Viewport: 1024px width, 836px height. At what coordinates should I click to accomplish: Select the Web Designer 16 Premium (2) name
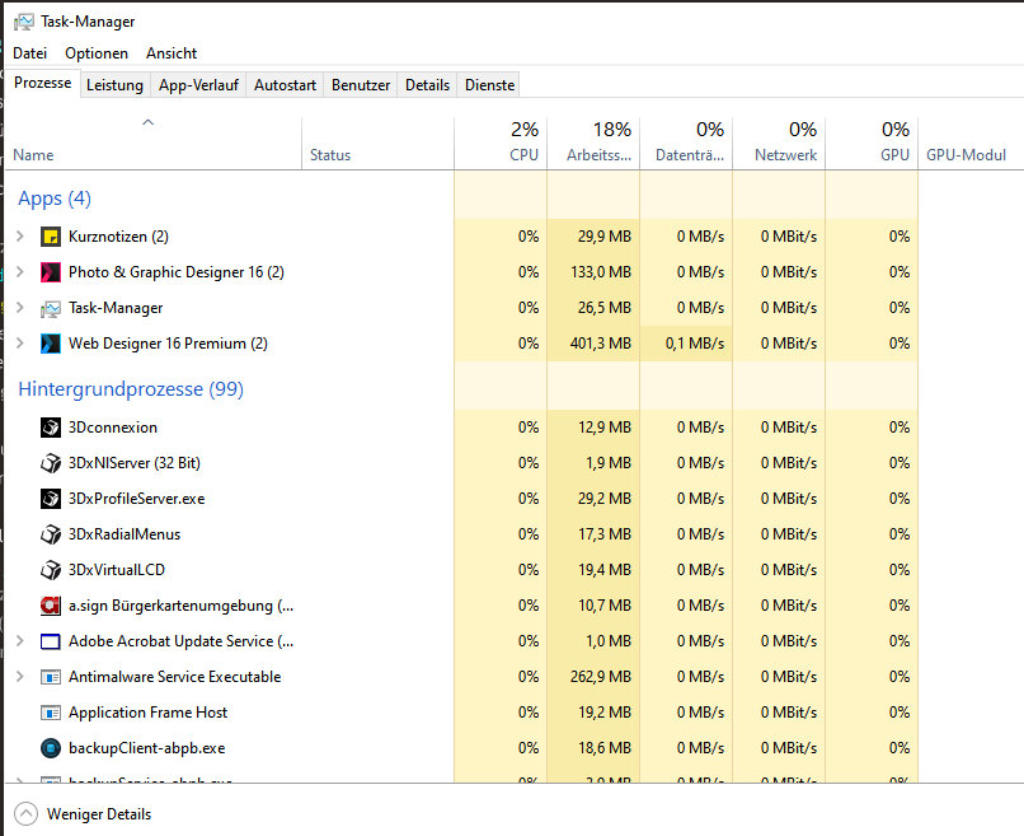coord(168,344)
